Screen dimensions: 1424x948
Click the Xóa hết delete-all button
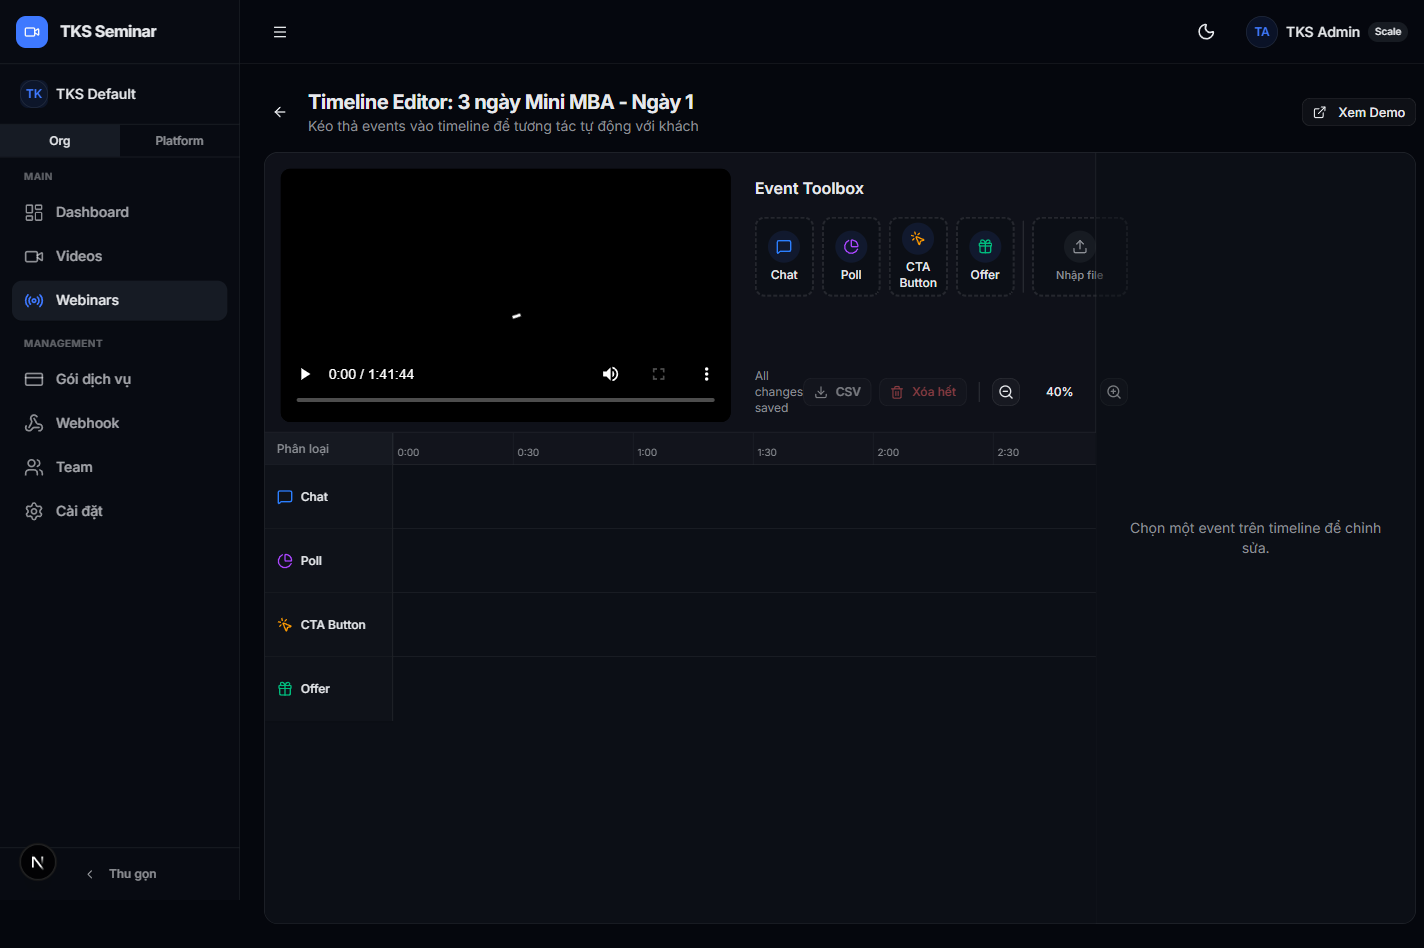coord(923,392)
